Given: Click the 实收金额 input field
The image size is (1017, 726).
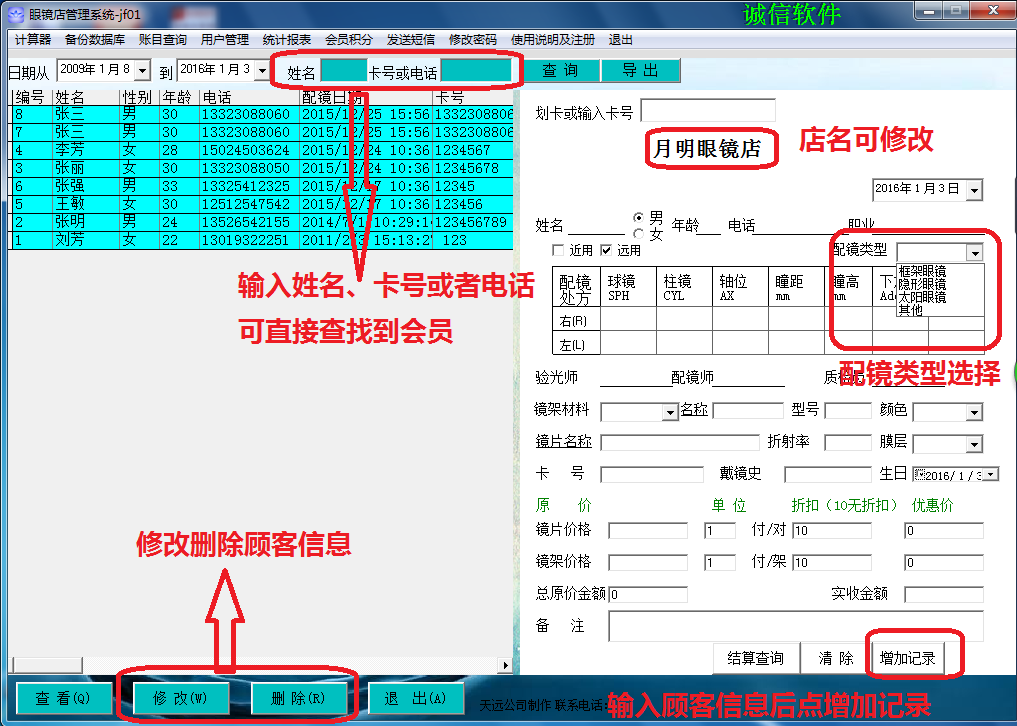Looking at the screenshot, I should [944, 594].
